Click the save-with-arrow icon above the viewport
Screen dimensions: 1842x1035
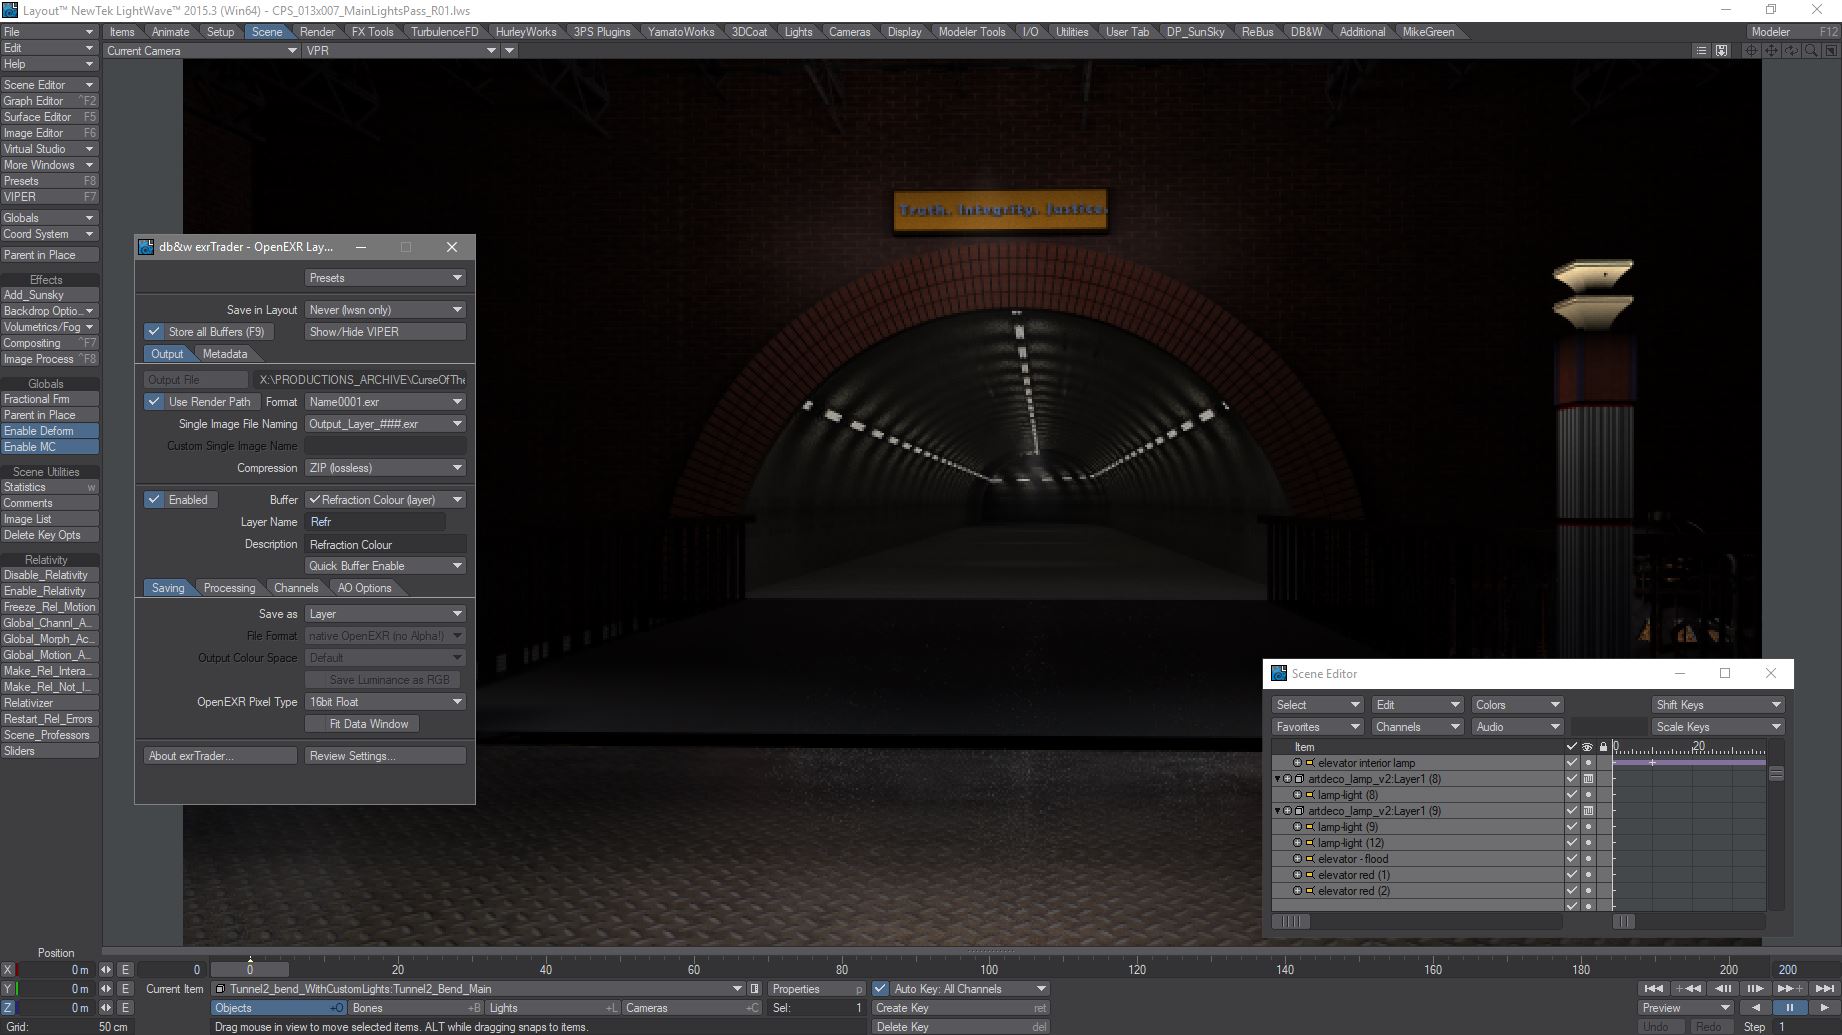coord(1721,50)
